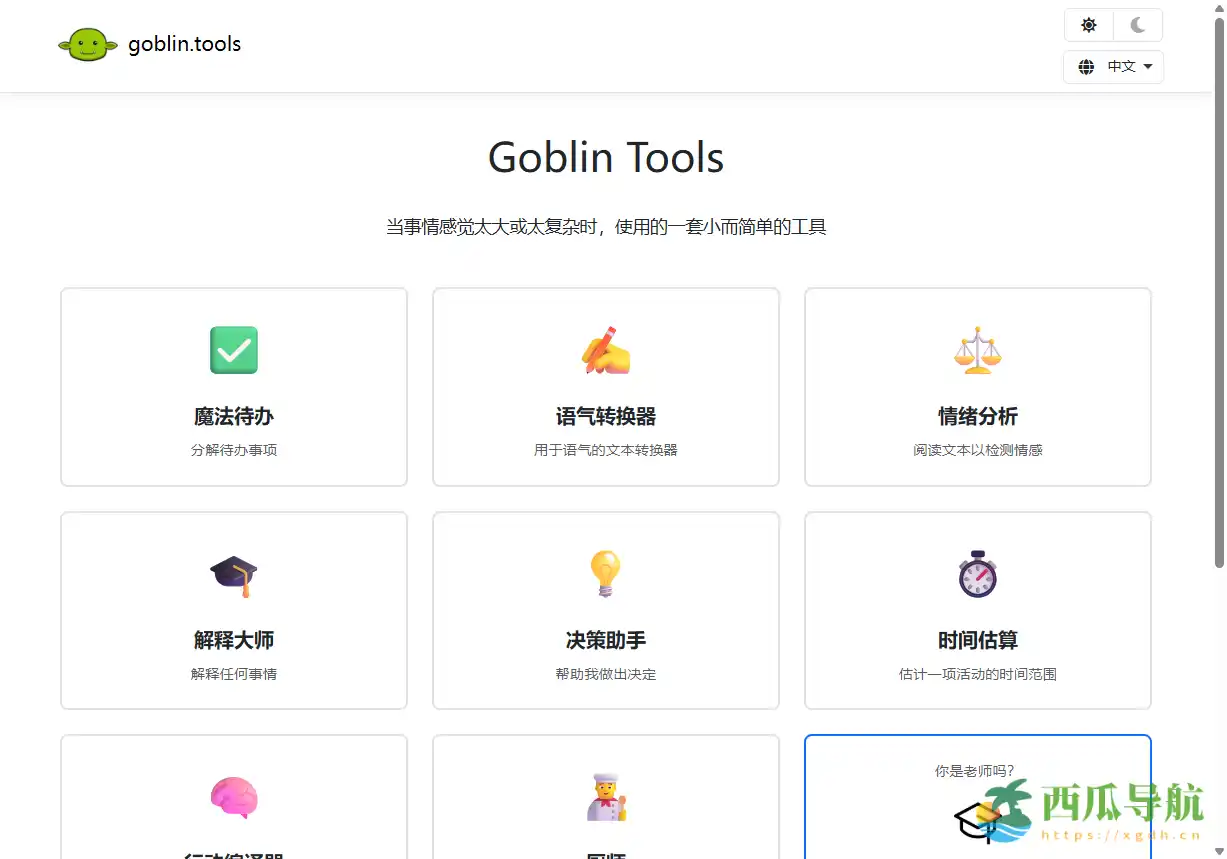Switch to dark mode using the moon toggle
This screenshot has width=1227, height=859.
click(x=1138, y=25)
